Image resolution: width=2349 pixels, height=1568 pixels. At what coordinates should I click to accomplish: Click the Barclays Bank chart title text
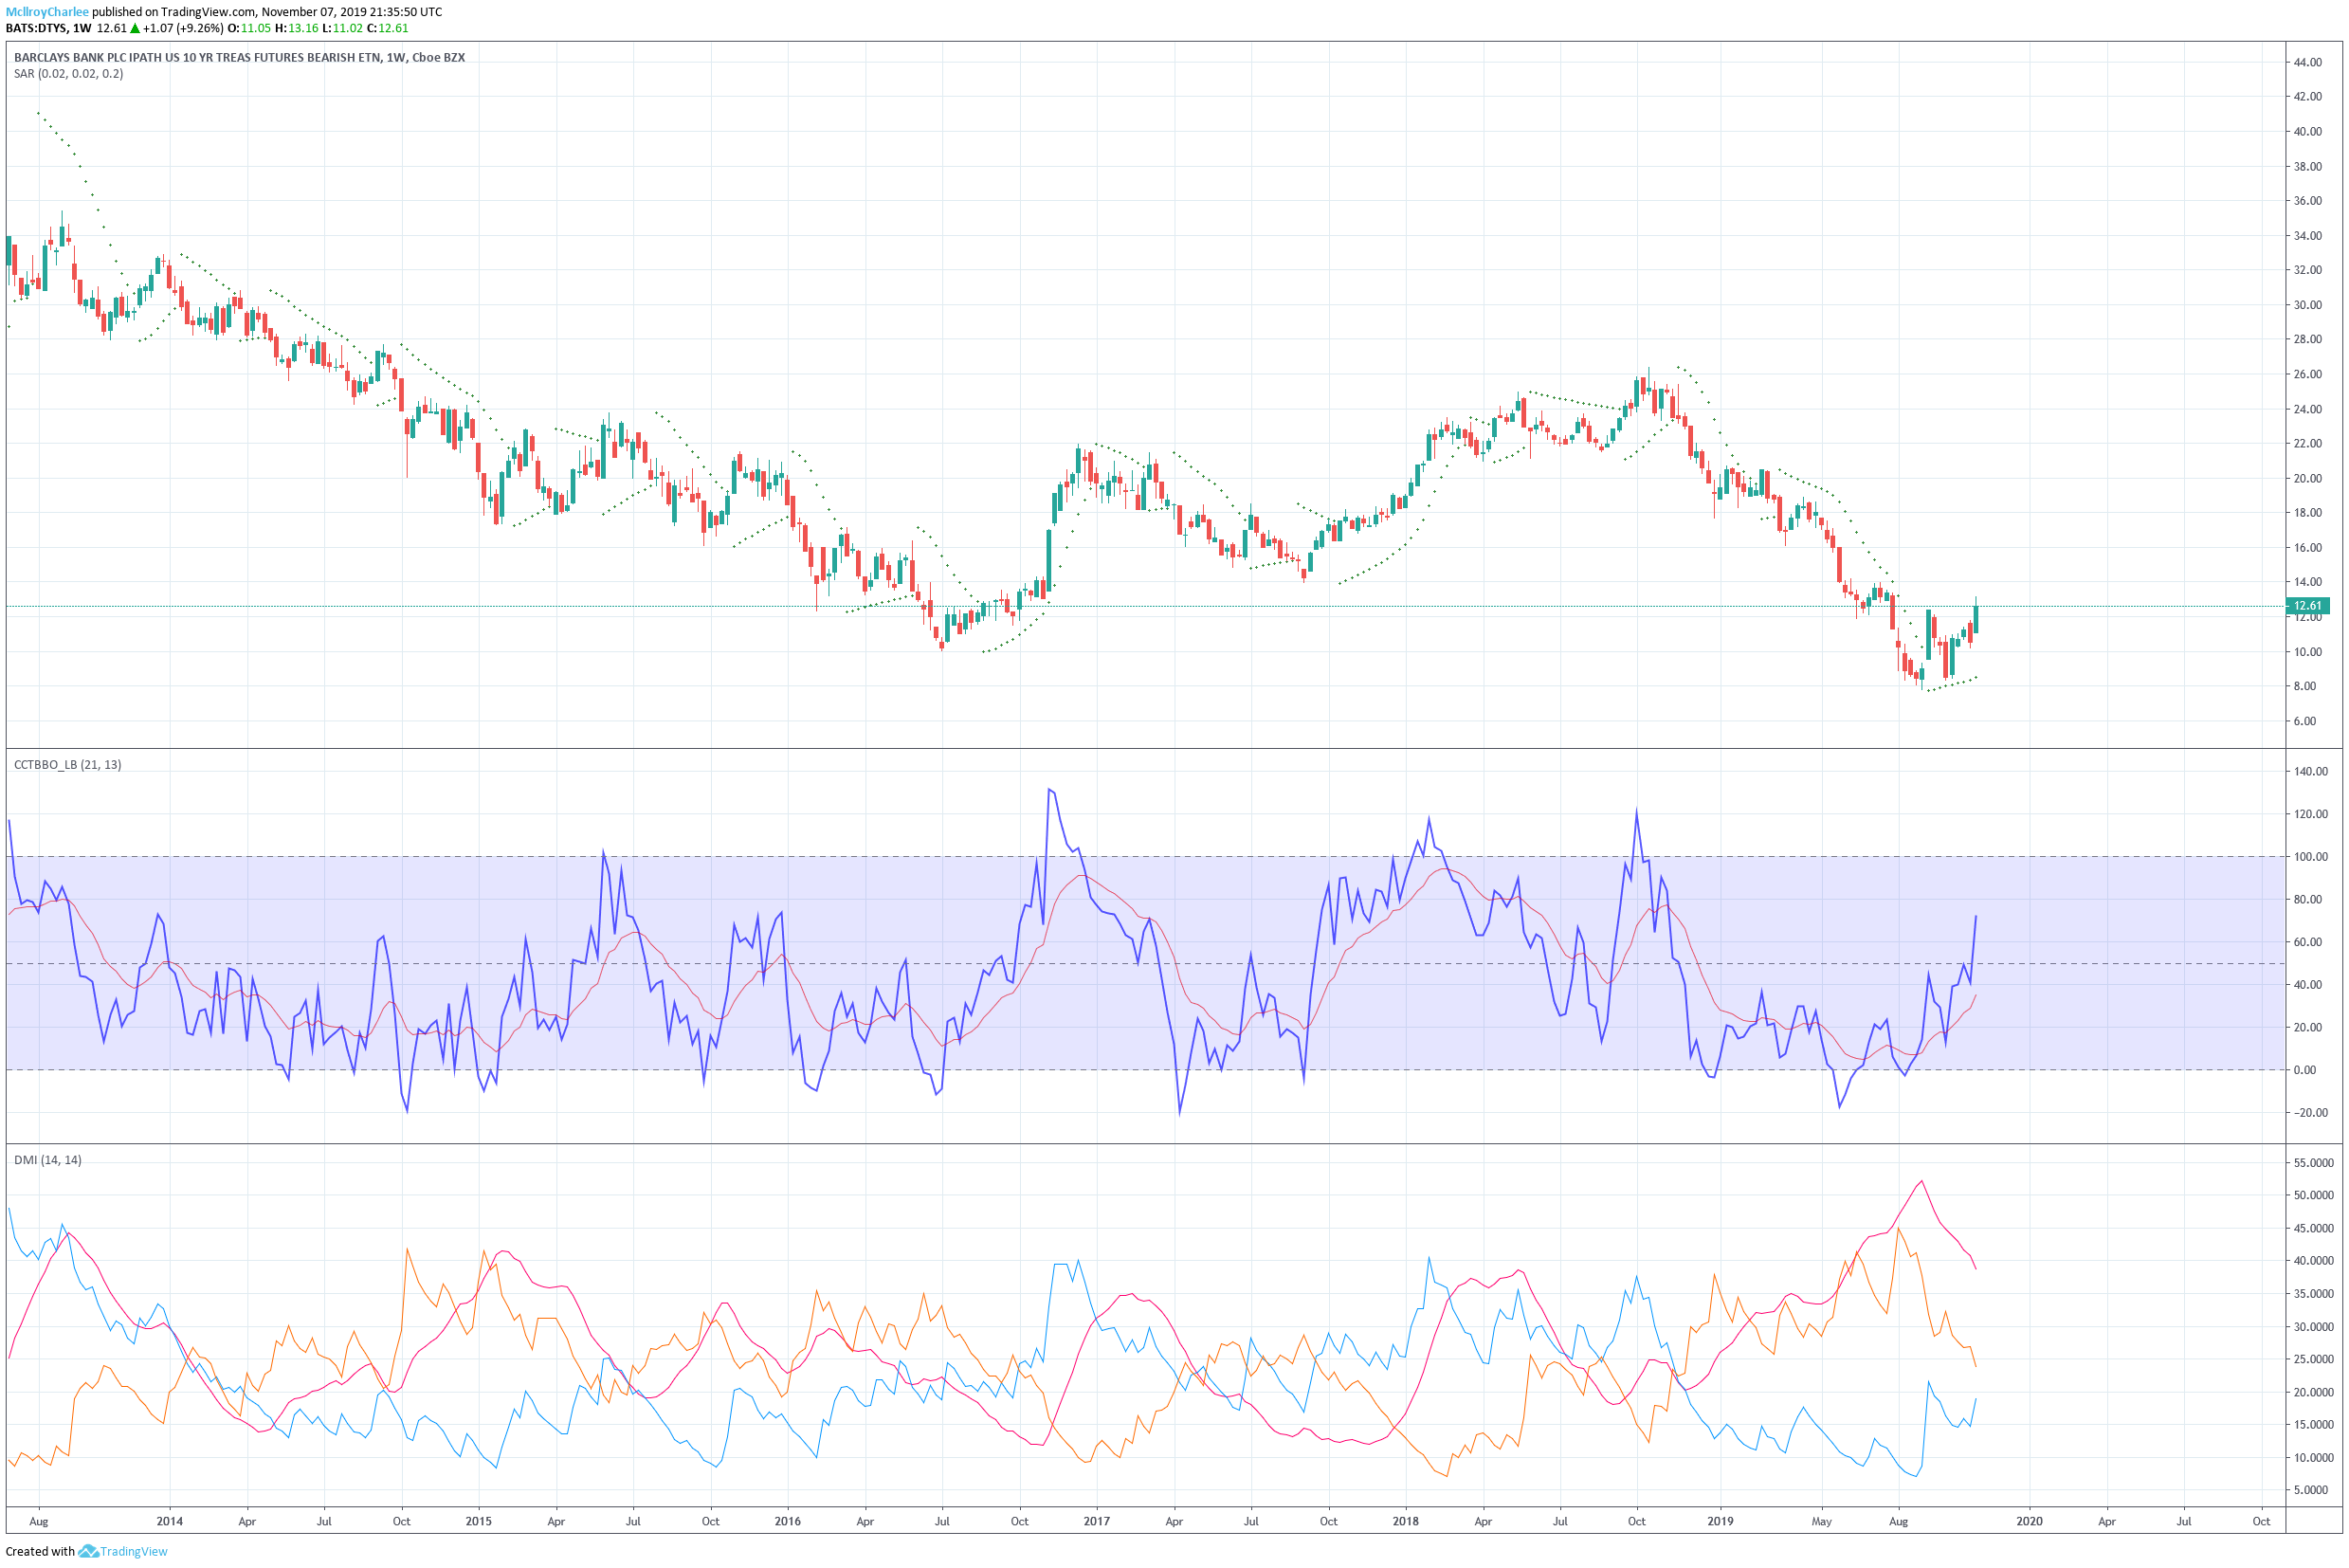click(239, 58)
